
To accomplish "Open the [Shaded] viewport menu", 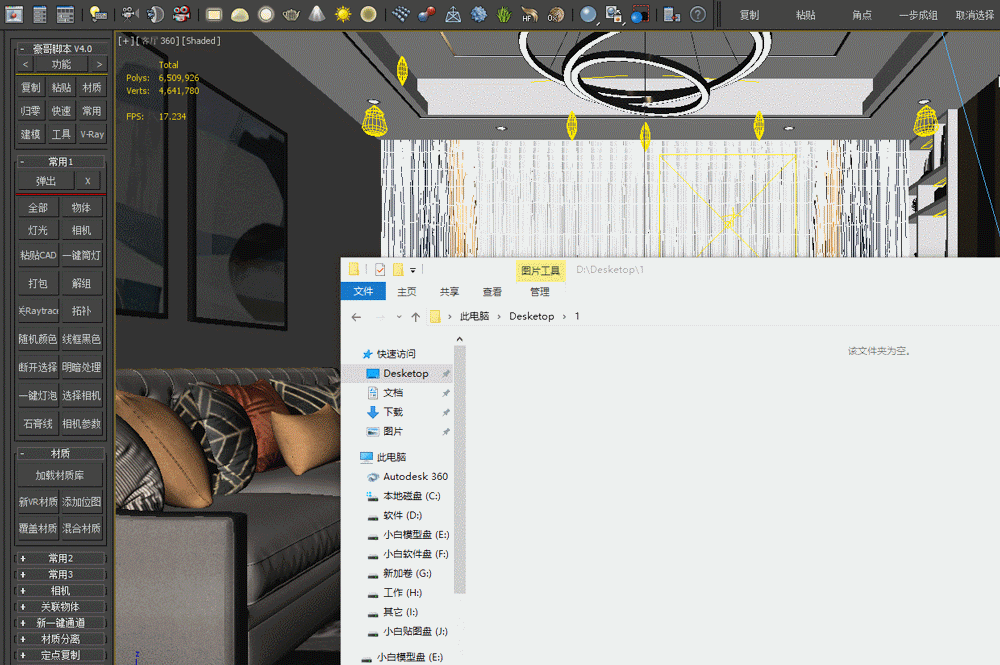I will point(202,41).
